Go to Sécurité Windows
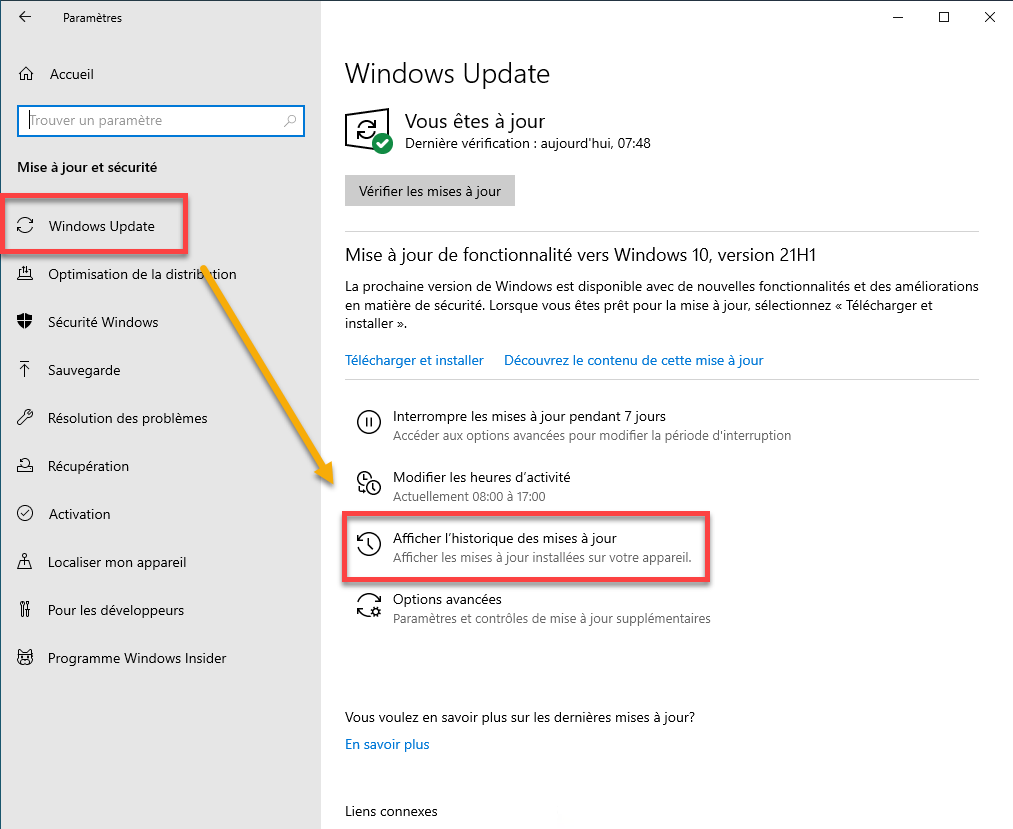Screen dimensions: 1013x829 pyautogui.click(x=103, y=322)
